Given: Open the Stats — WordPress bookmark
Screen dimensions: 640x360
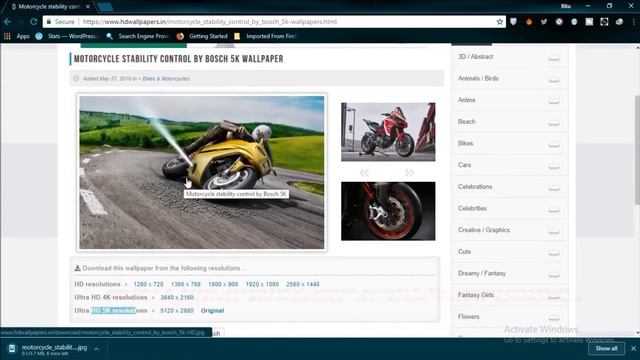Looking at the screenshot, I should [x=67, y=36].
